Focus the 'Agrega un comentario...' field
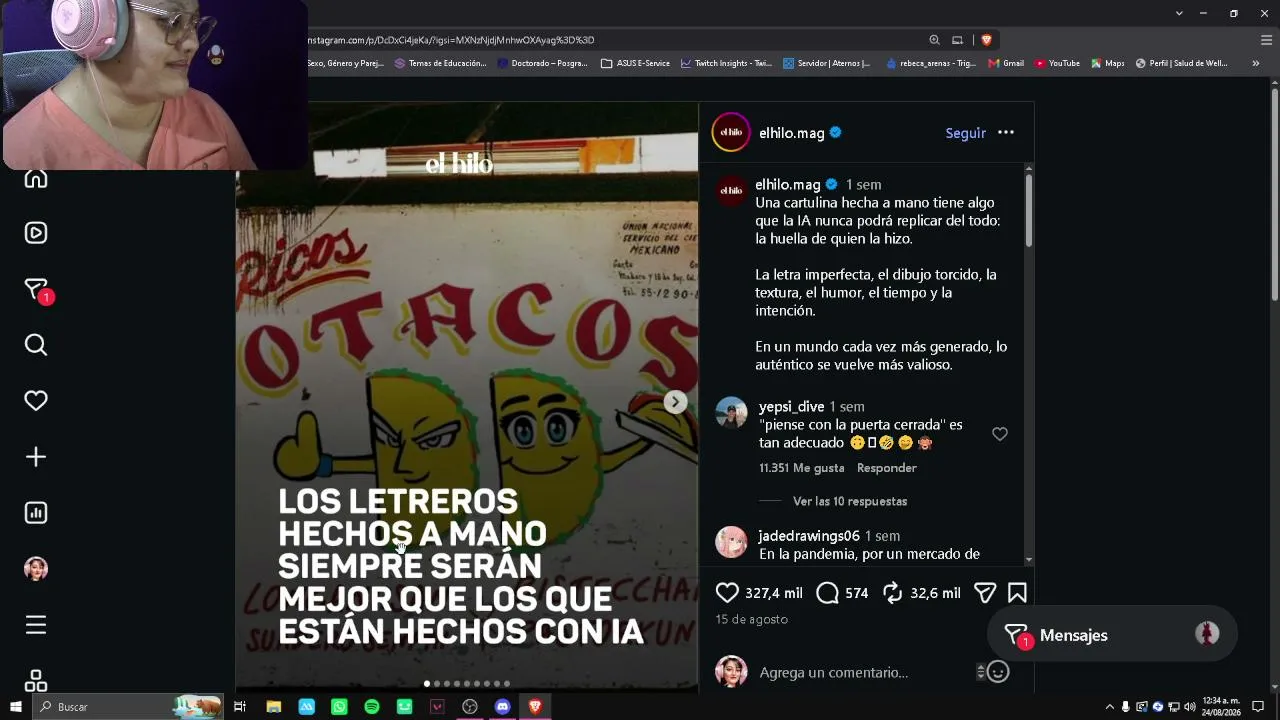1280x720 pixels. click(x=865, y=672)
